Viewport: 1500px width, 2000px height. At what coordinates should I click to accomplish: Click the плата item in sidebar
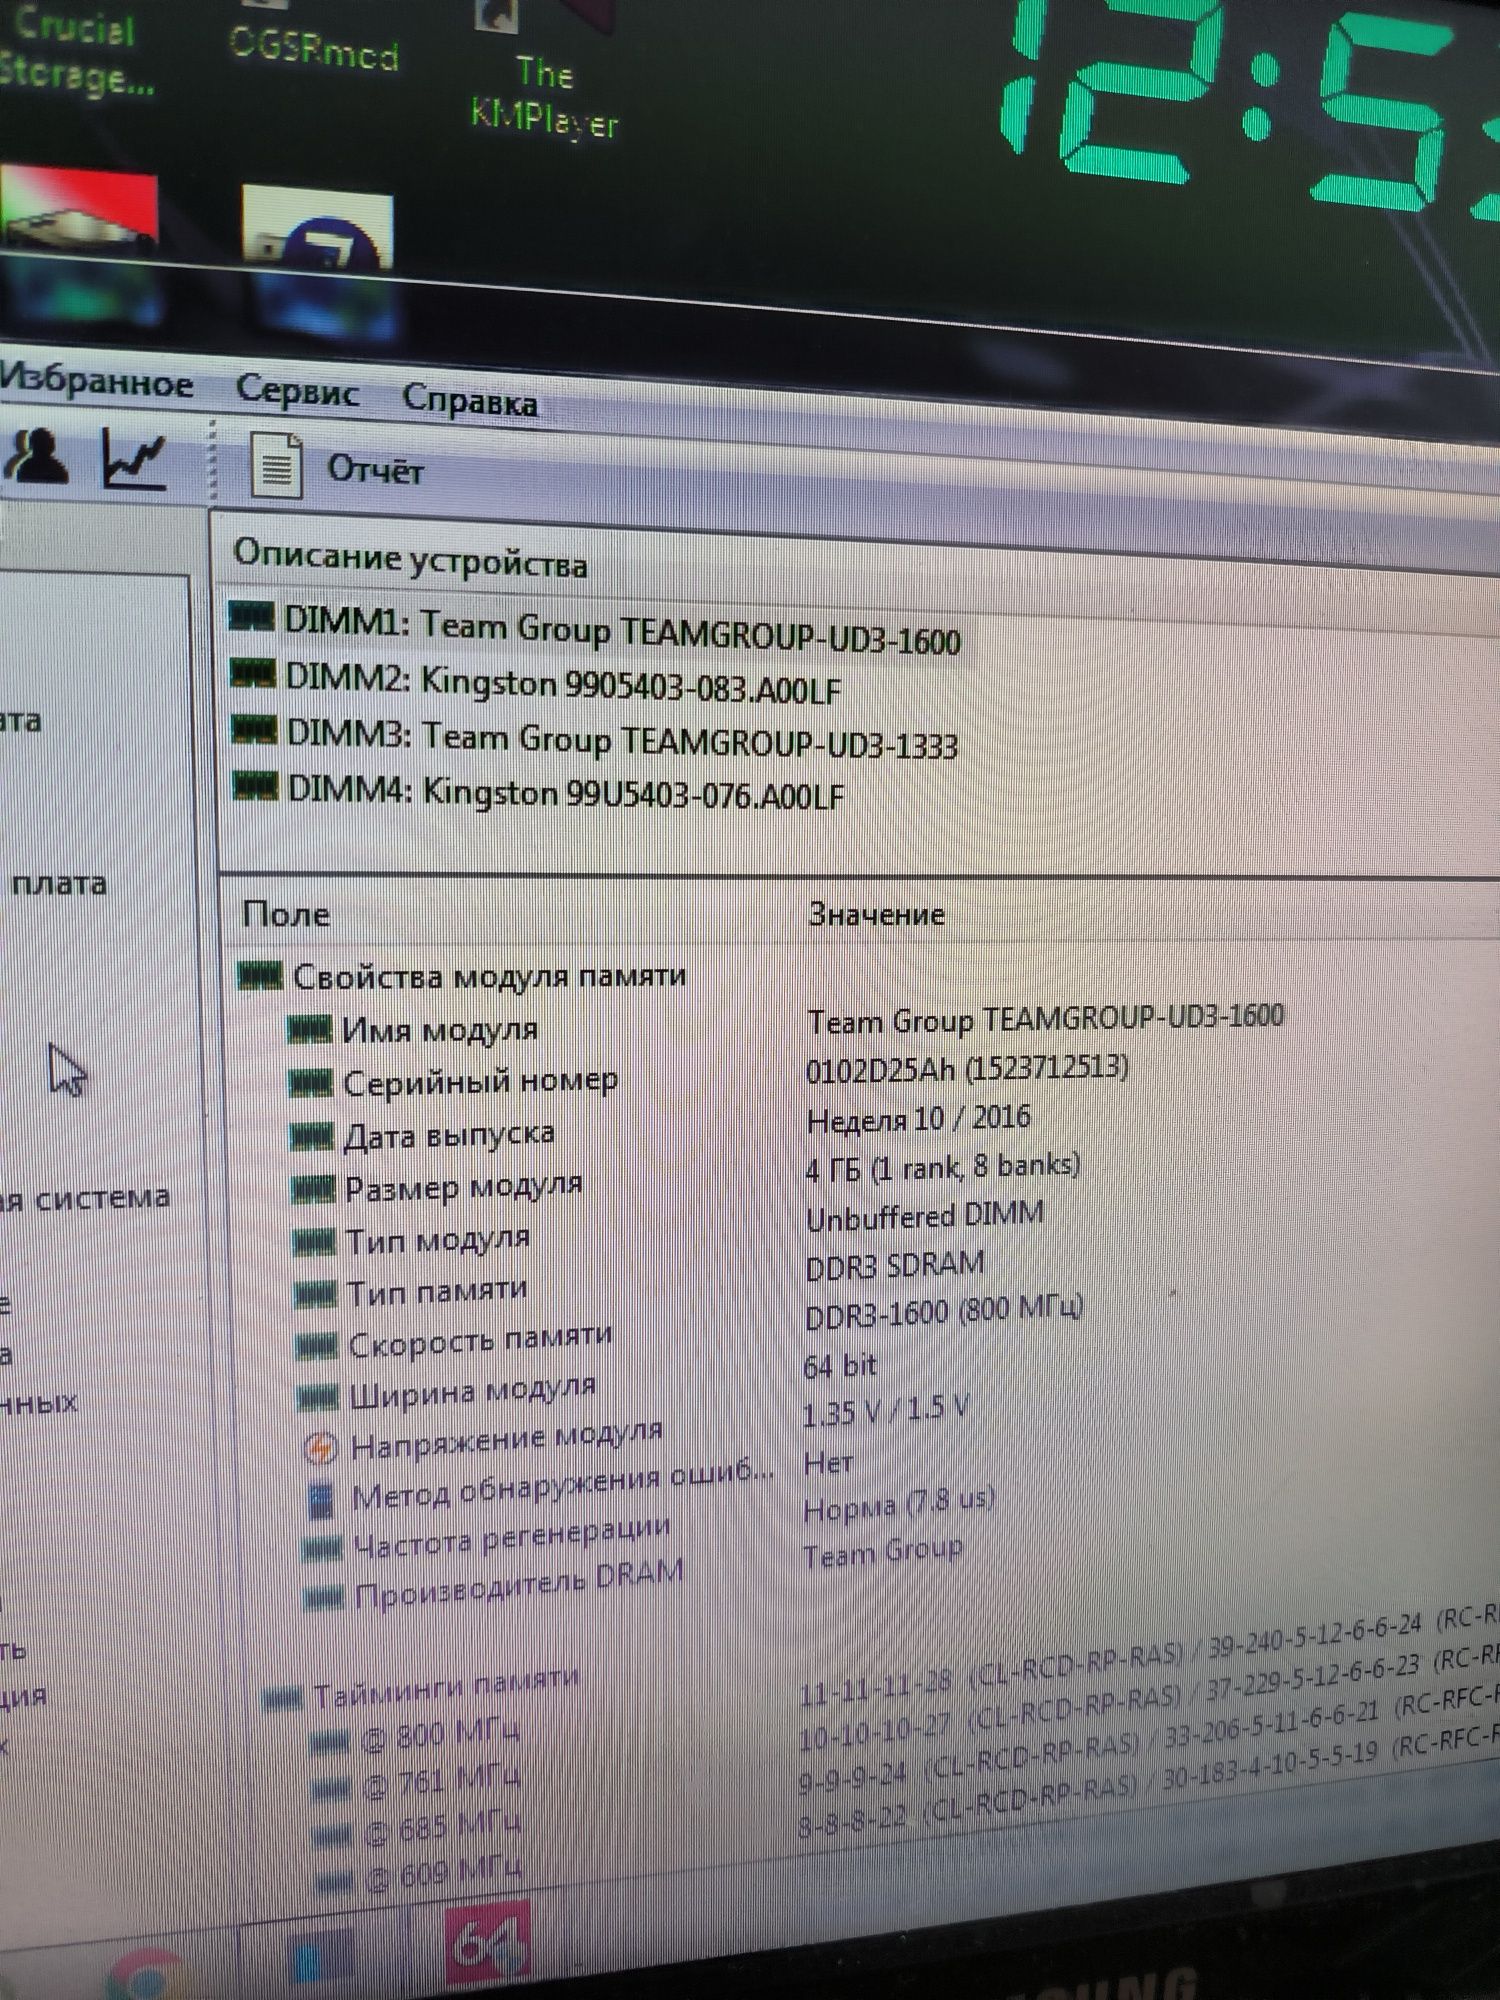pos(59,884)
